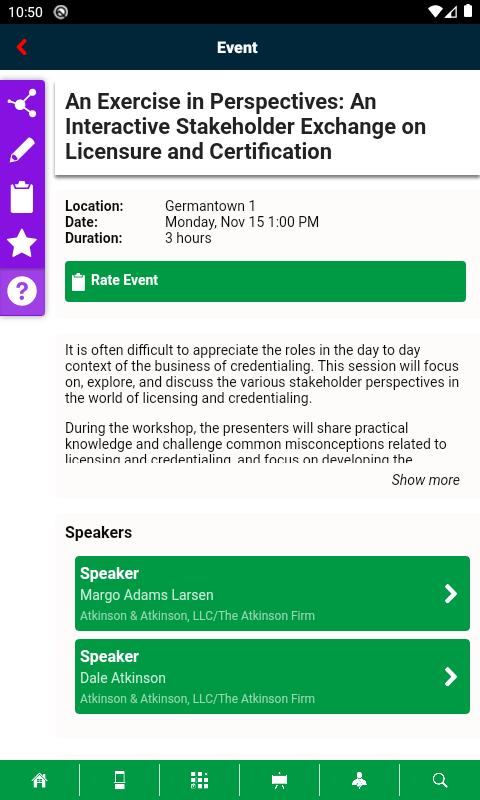Click the event title heading
Image resolution: width=480 pixels, height=800 pixels.
coord(245,127)
